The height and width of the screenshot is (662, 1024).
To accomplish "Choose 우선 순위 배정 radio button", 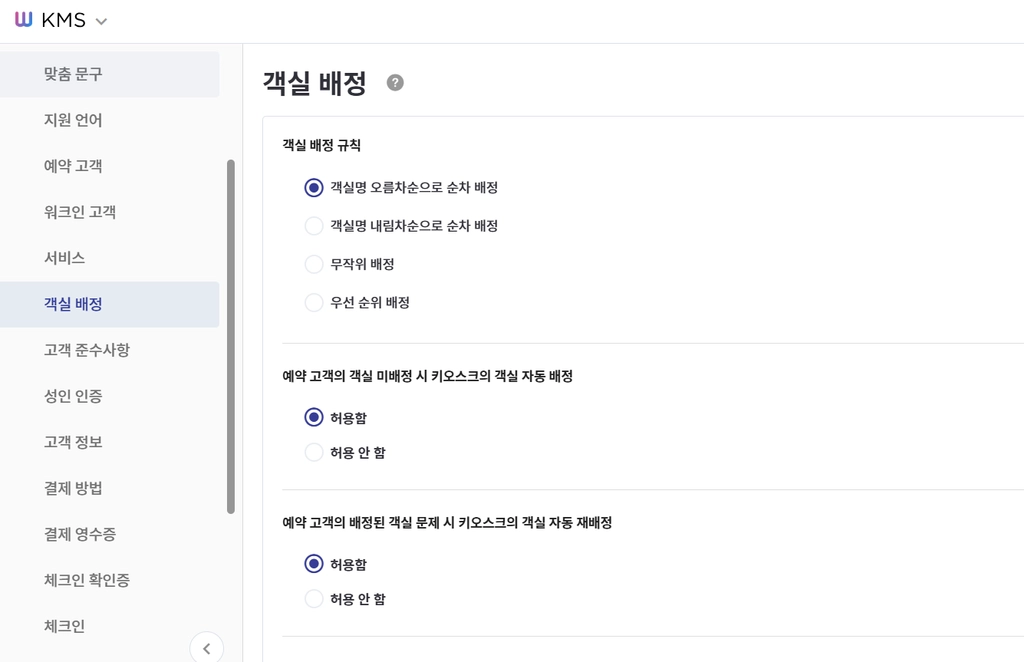I will [x=313, y=303].
